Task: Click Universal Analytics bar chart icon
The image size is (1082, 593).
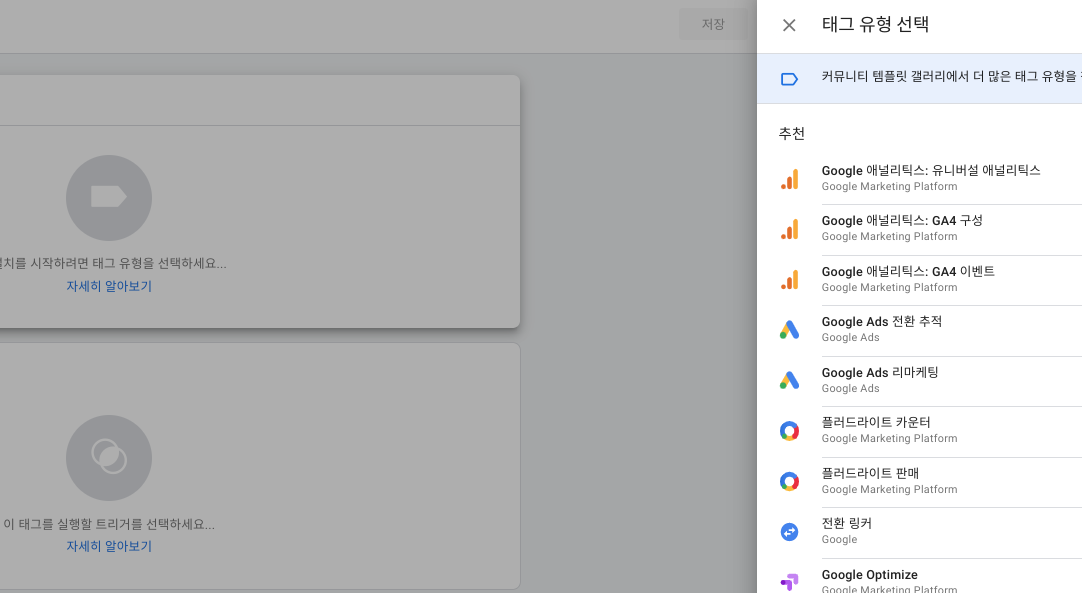Action: pos(789,179)
